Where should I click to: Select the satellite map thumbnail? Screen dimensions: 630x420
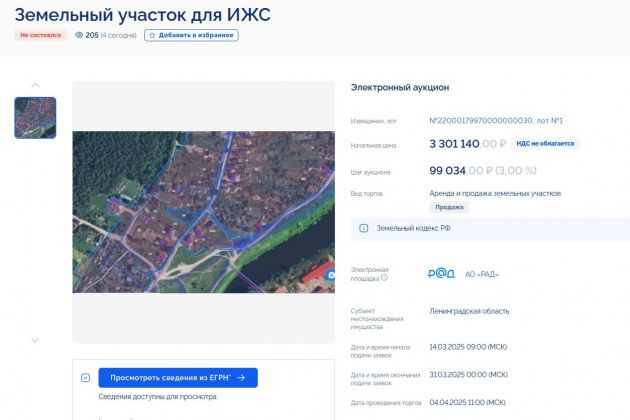pyautogui.click(x=35, y=118)
